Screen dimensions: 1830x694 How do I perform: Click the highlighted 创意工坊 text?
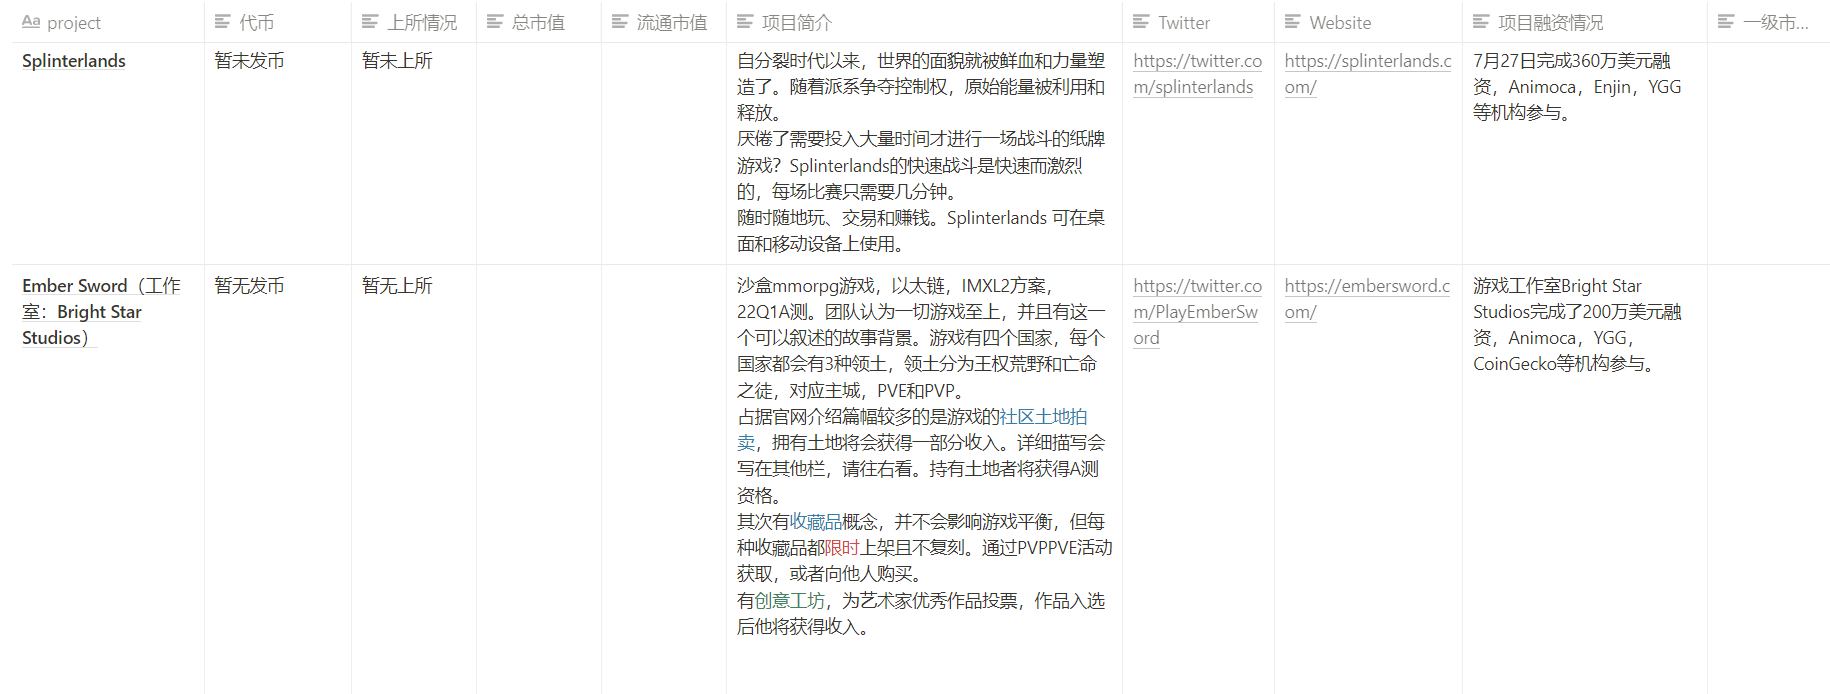pos(790,601)
